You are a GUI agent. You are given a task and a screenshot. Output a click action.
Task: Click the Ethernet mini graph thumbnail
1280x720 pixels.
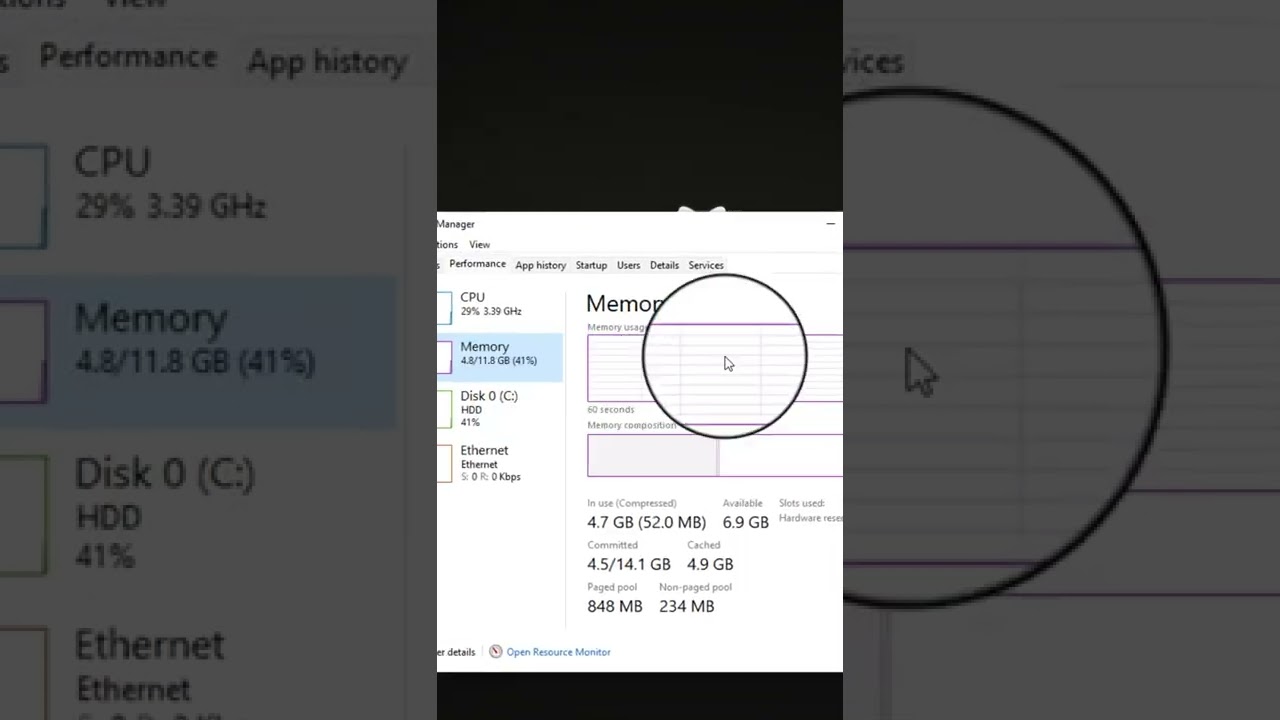pos(445,463)
